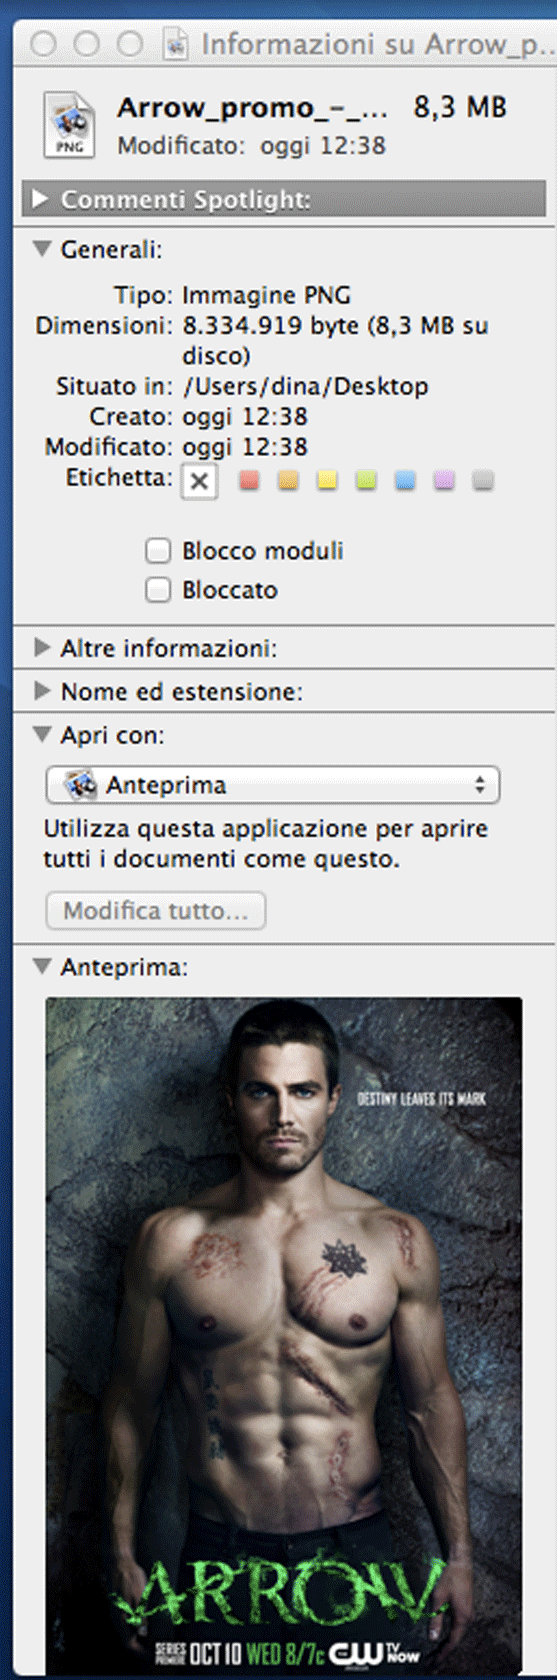Enable the Blocco moduli checkbox
Viewport: 557px width, 1680px height.
tap(158, 551)
